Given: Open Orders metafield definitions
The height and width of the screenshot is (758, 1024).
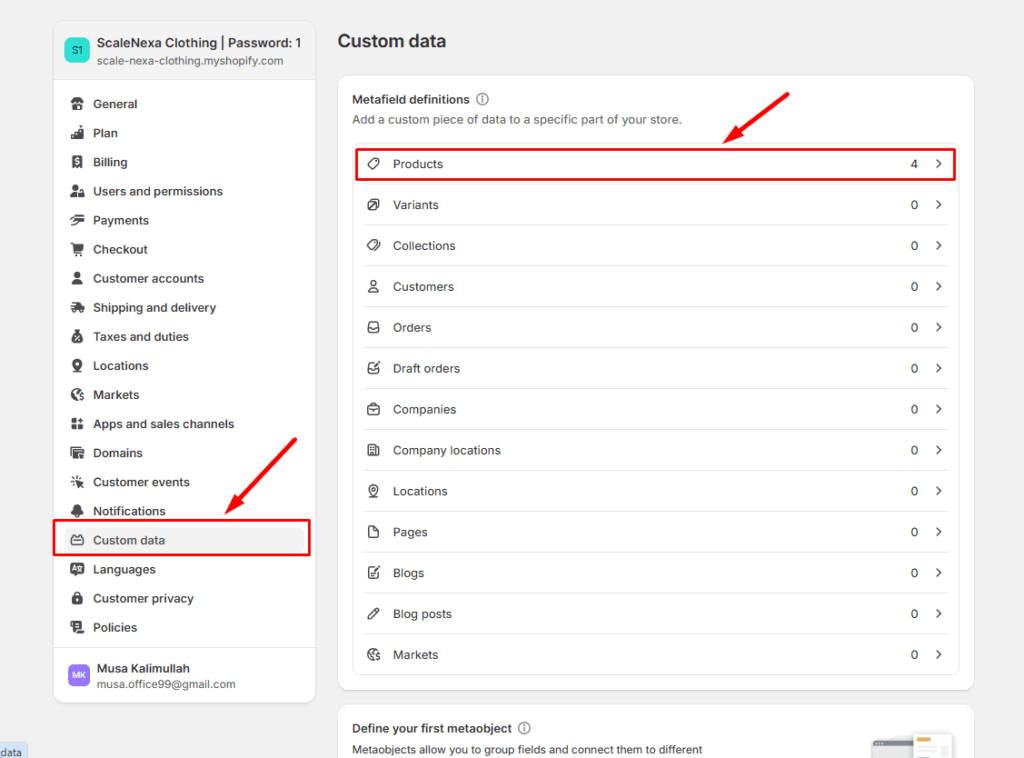Looking at the screenshot, I should [x=656, y=327].
